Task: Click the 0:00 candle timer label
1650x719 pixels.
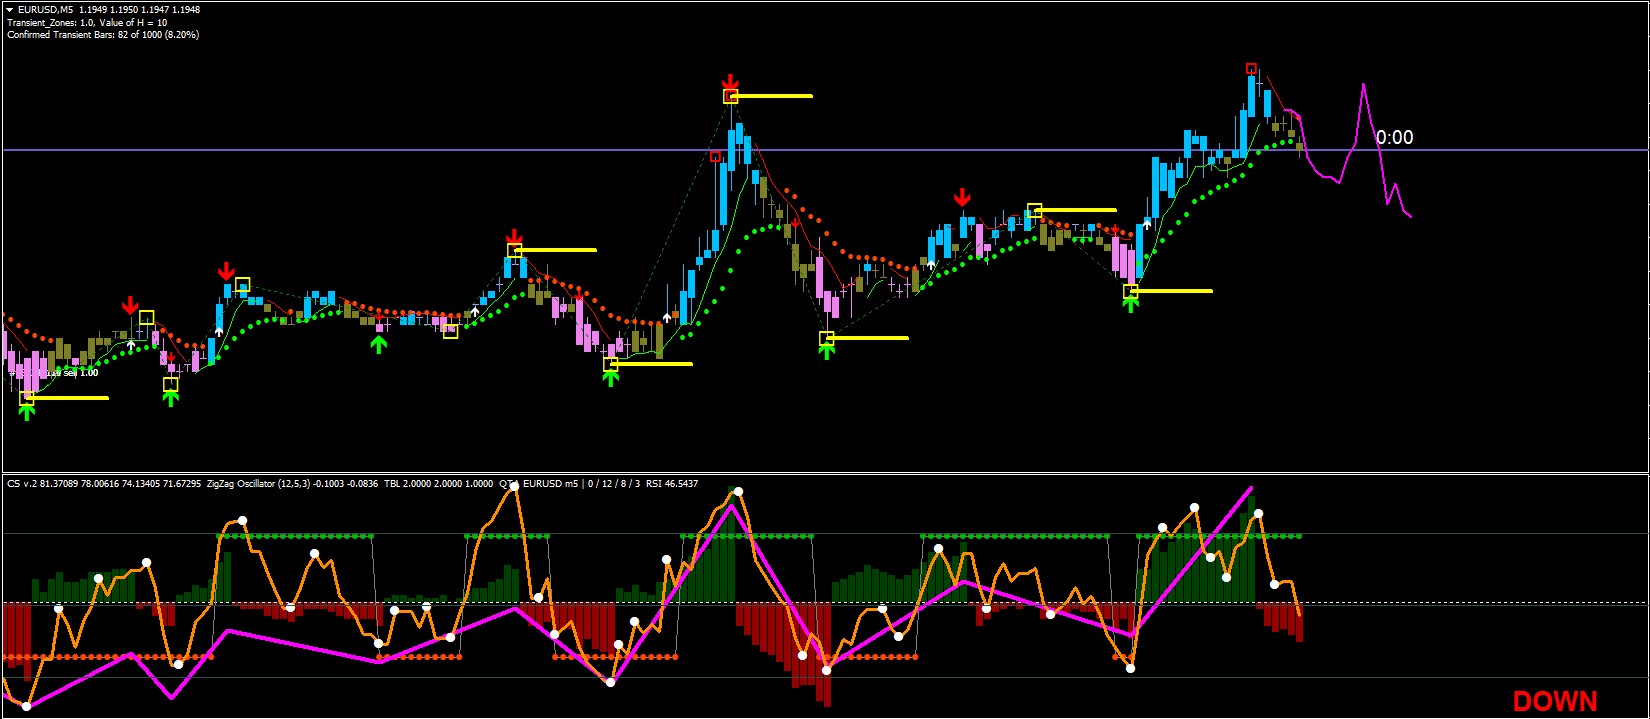Action: 1394,137
